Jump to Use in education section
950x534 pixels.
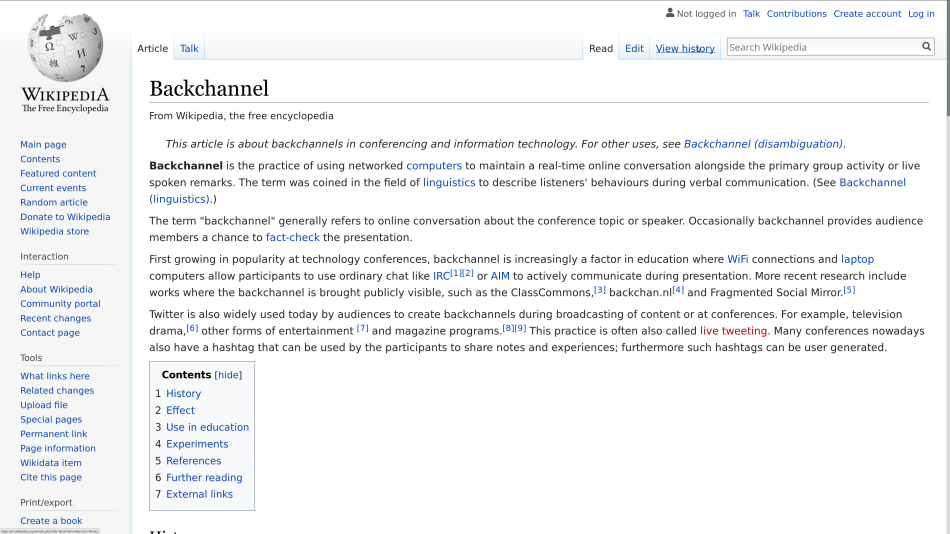pyautogui.click(x=207, y=427)
